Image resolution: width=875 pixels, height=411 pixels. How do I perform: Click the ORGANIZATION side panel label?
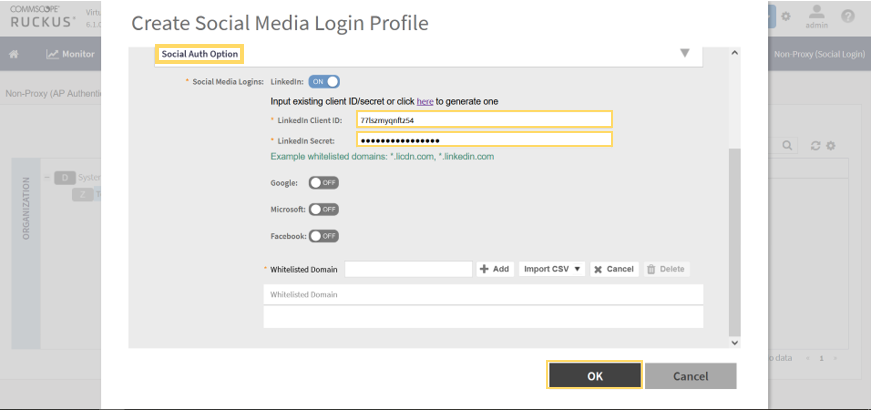(26, 209)
